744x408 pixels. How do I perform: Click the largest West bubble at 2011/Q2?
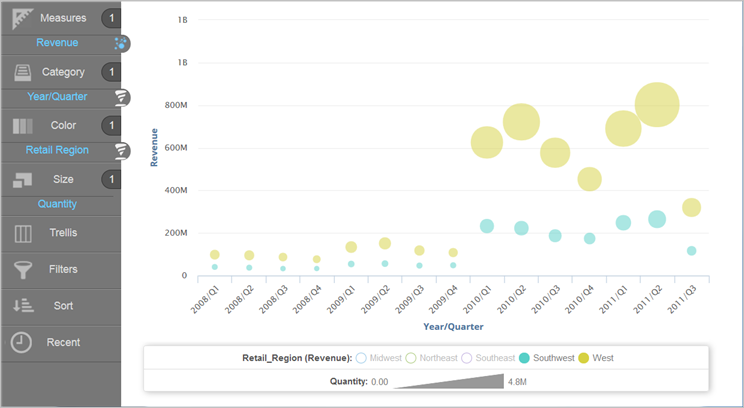point(657,104)
